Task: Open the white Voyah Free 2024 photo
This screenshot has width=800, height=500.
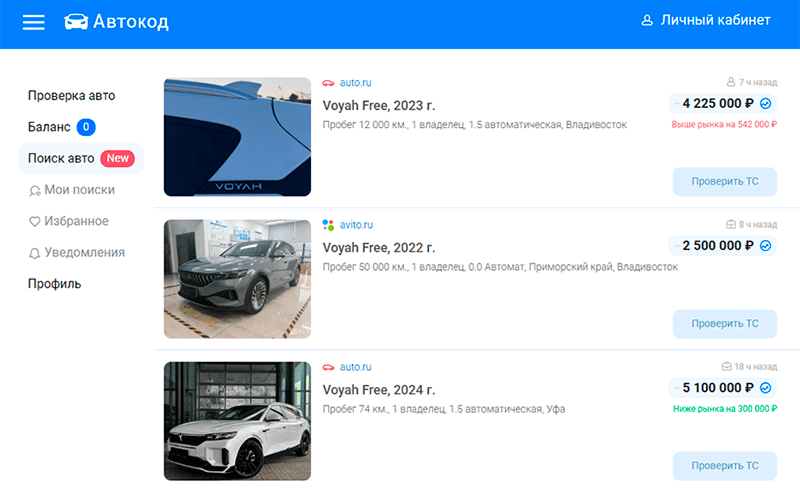Action: click(x=237, y=421)
